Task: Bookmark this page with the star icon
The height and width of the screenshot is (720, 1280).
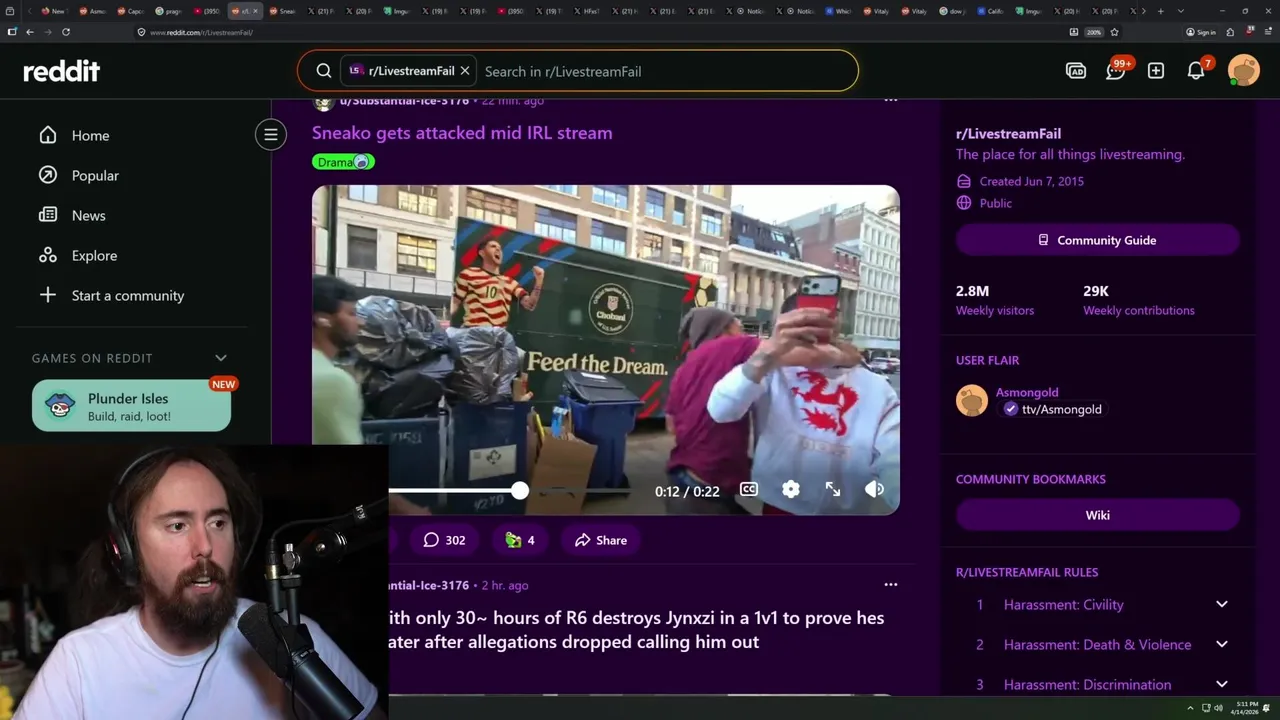Action: (x=1114, y=32)
